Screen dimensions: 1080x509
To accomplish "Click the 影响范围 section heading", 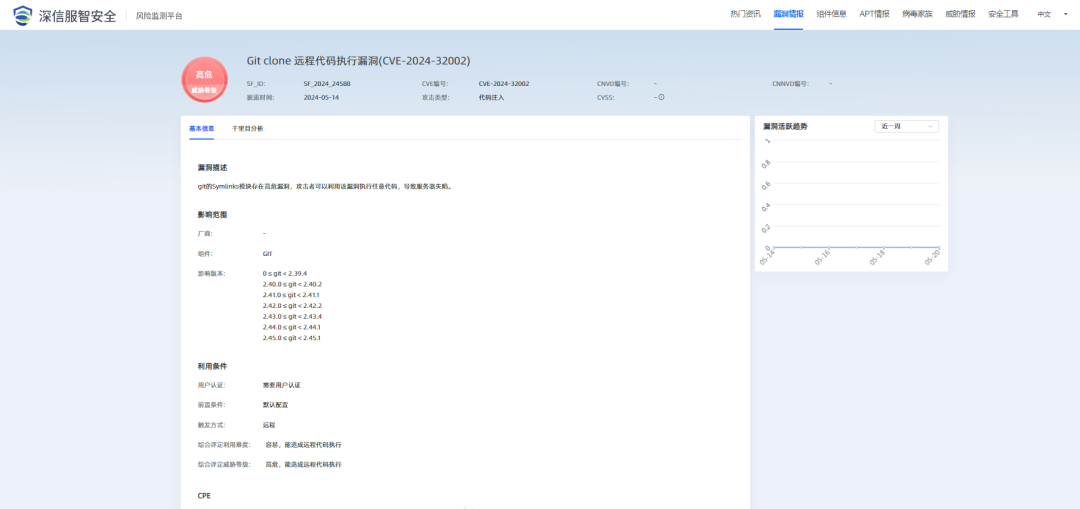I will coord(212,215).
